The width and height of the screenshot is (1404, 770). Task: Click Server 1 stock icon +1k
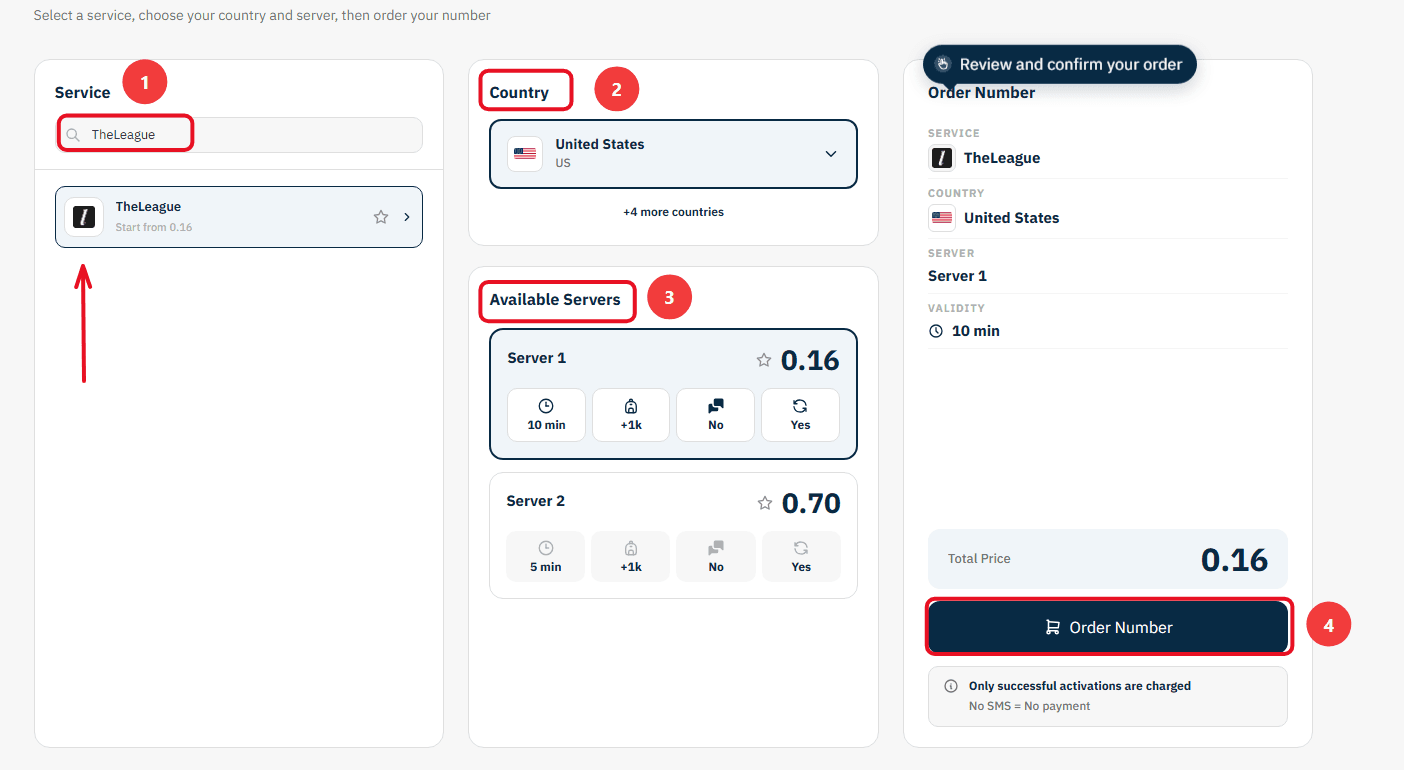(631, 406)
